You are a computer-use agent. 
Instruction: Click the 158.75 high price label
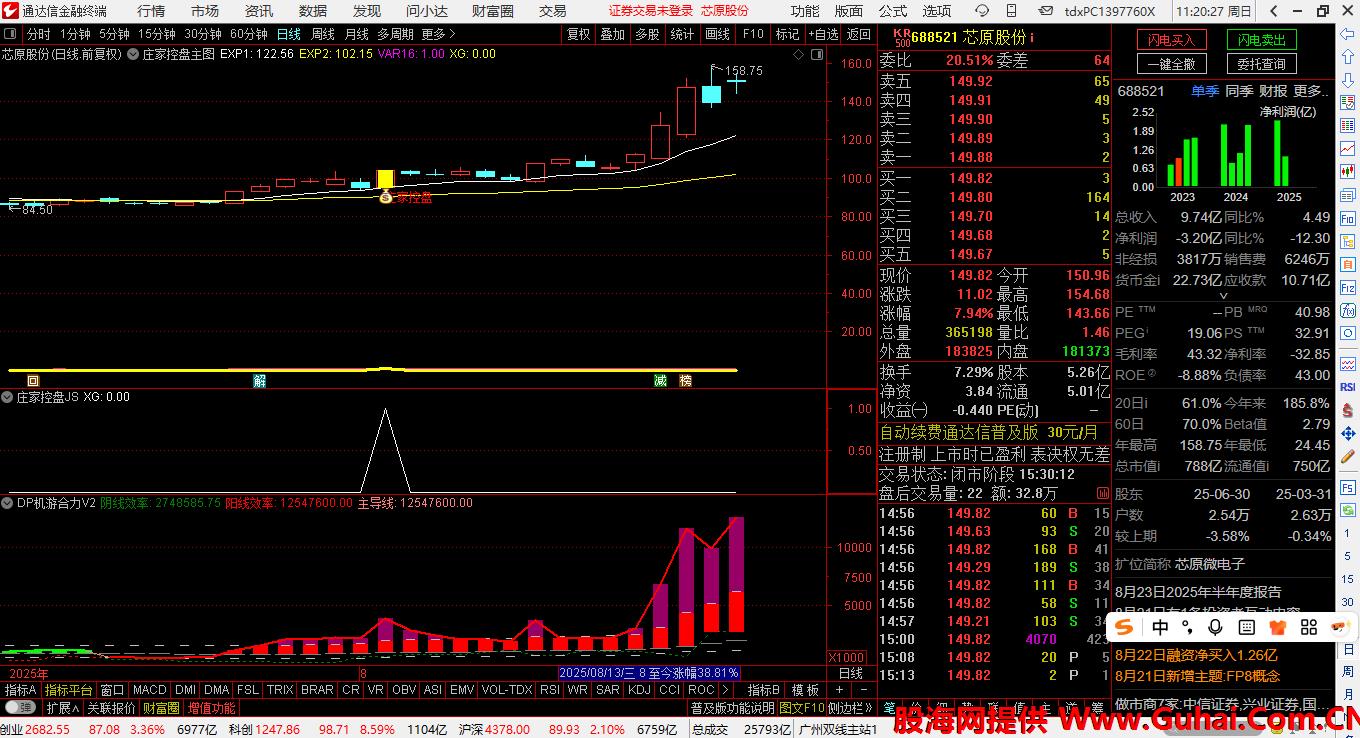point(744,71)
